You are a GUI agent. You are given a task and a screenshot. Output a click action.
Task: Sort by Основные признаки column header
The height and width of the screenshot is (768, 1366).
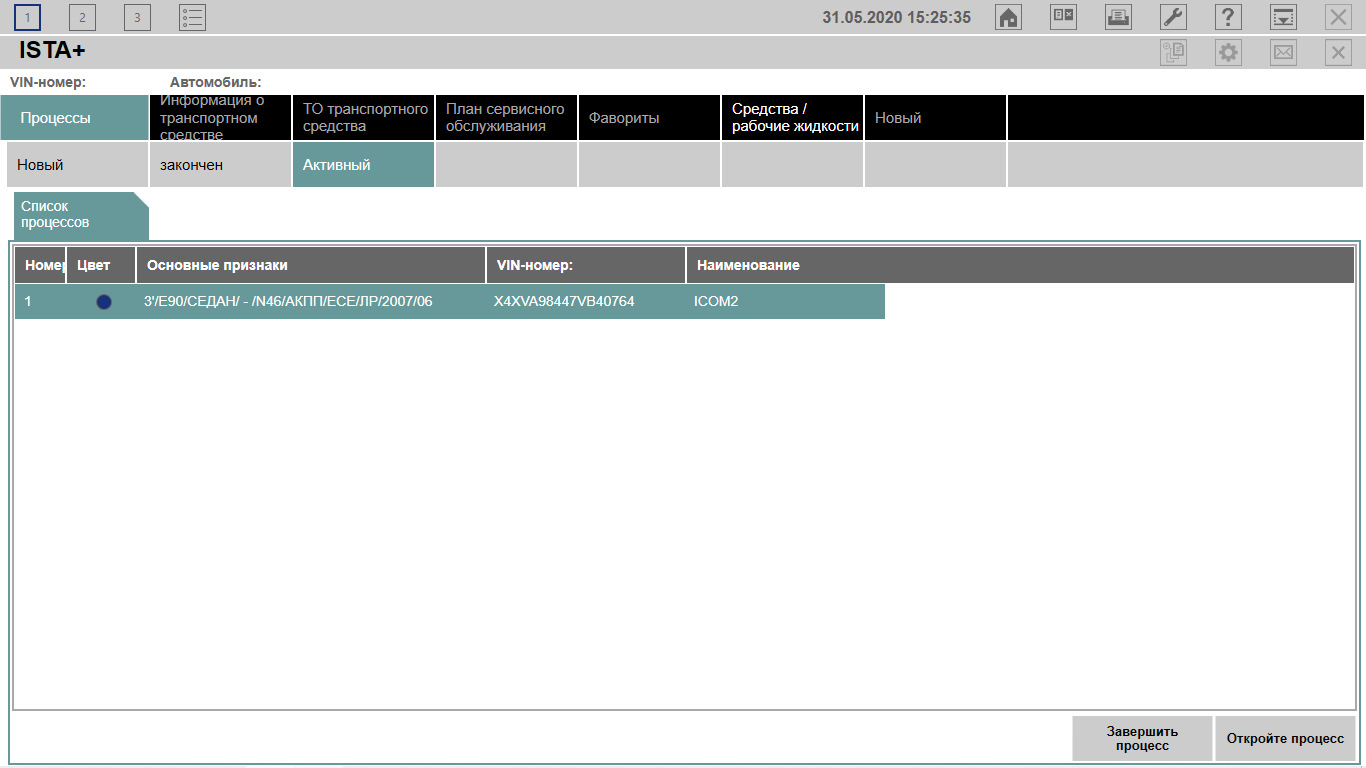click(311, 265)
